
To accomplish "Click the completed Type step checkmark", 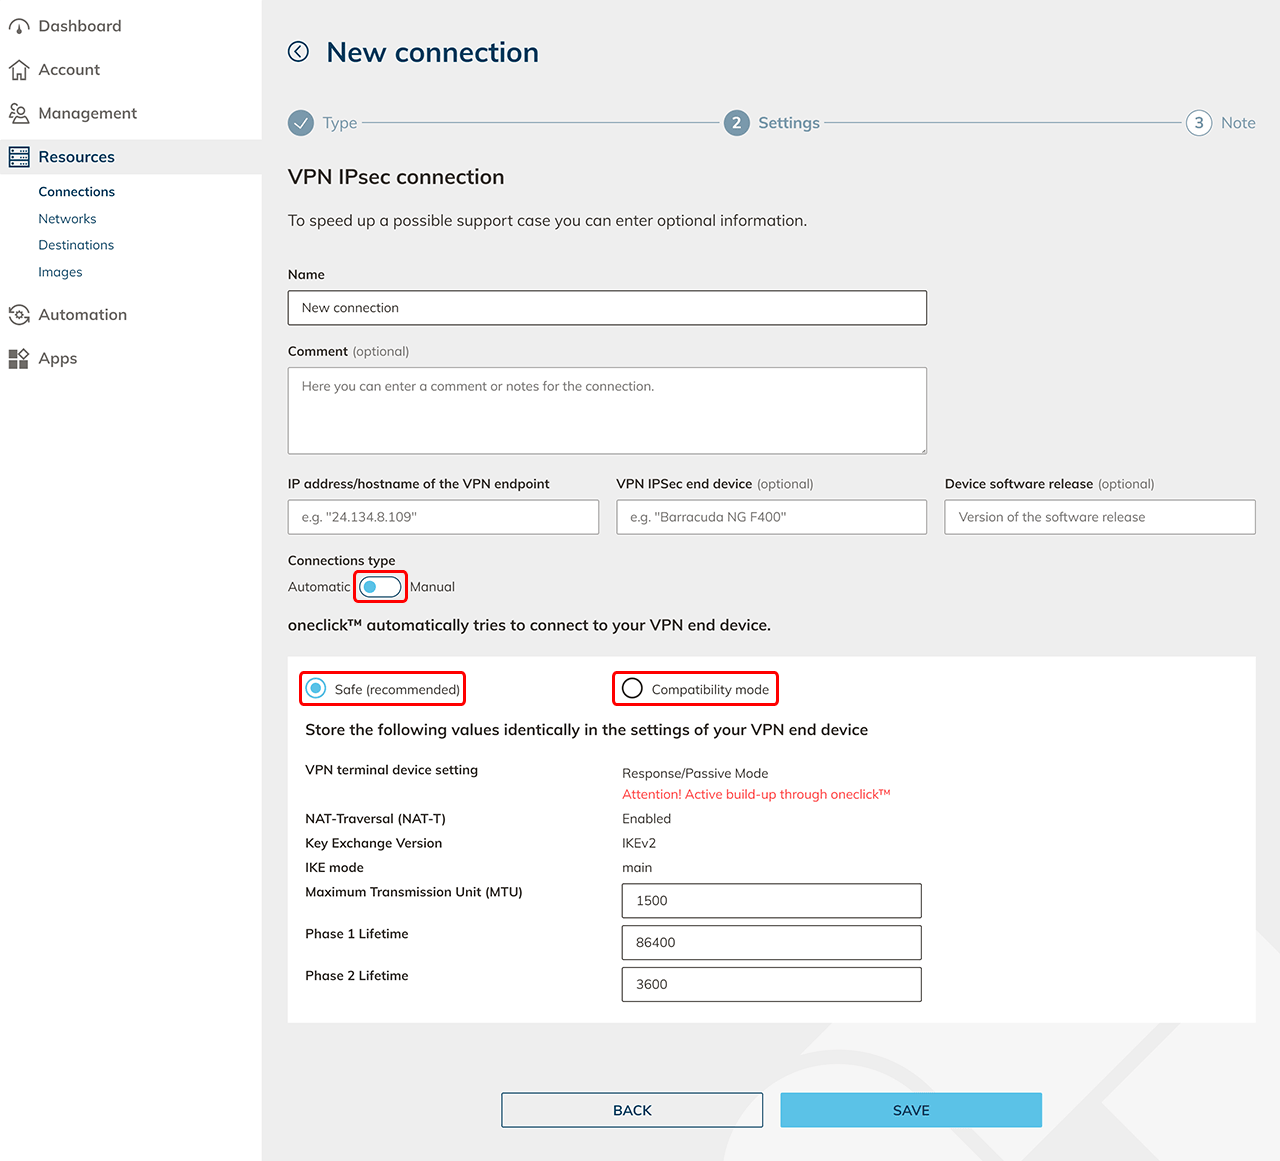I will [301, 123].
